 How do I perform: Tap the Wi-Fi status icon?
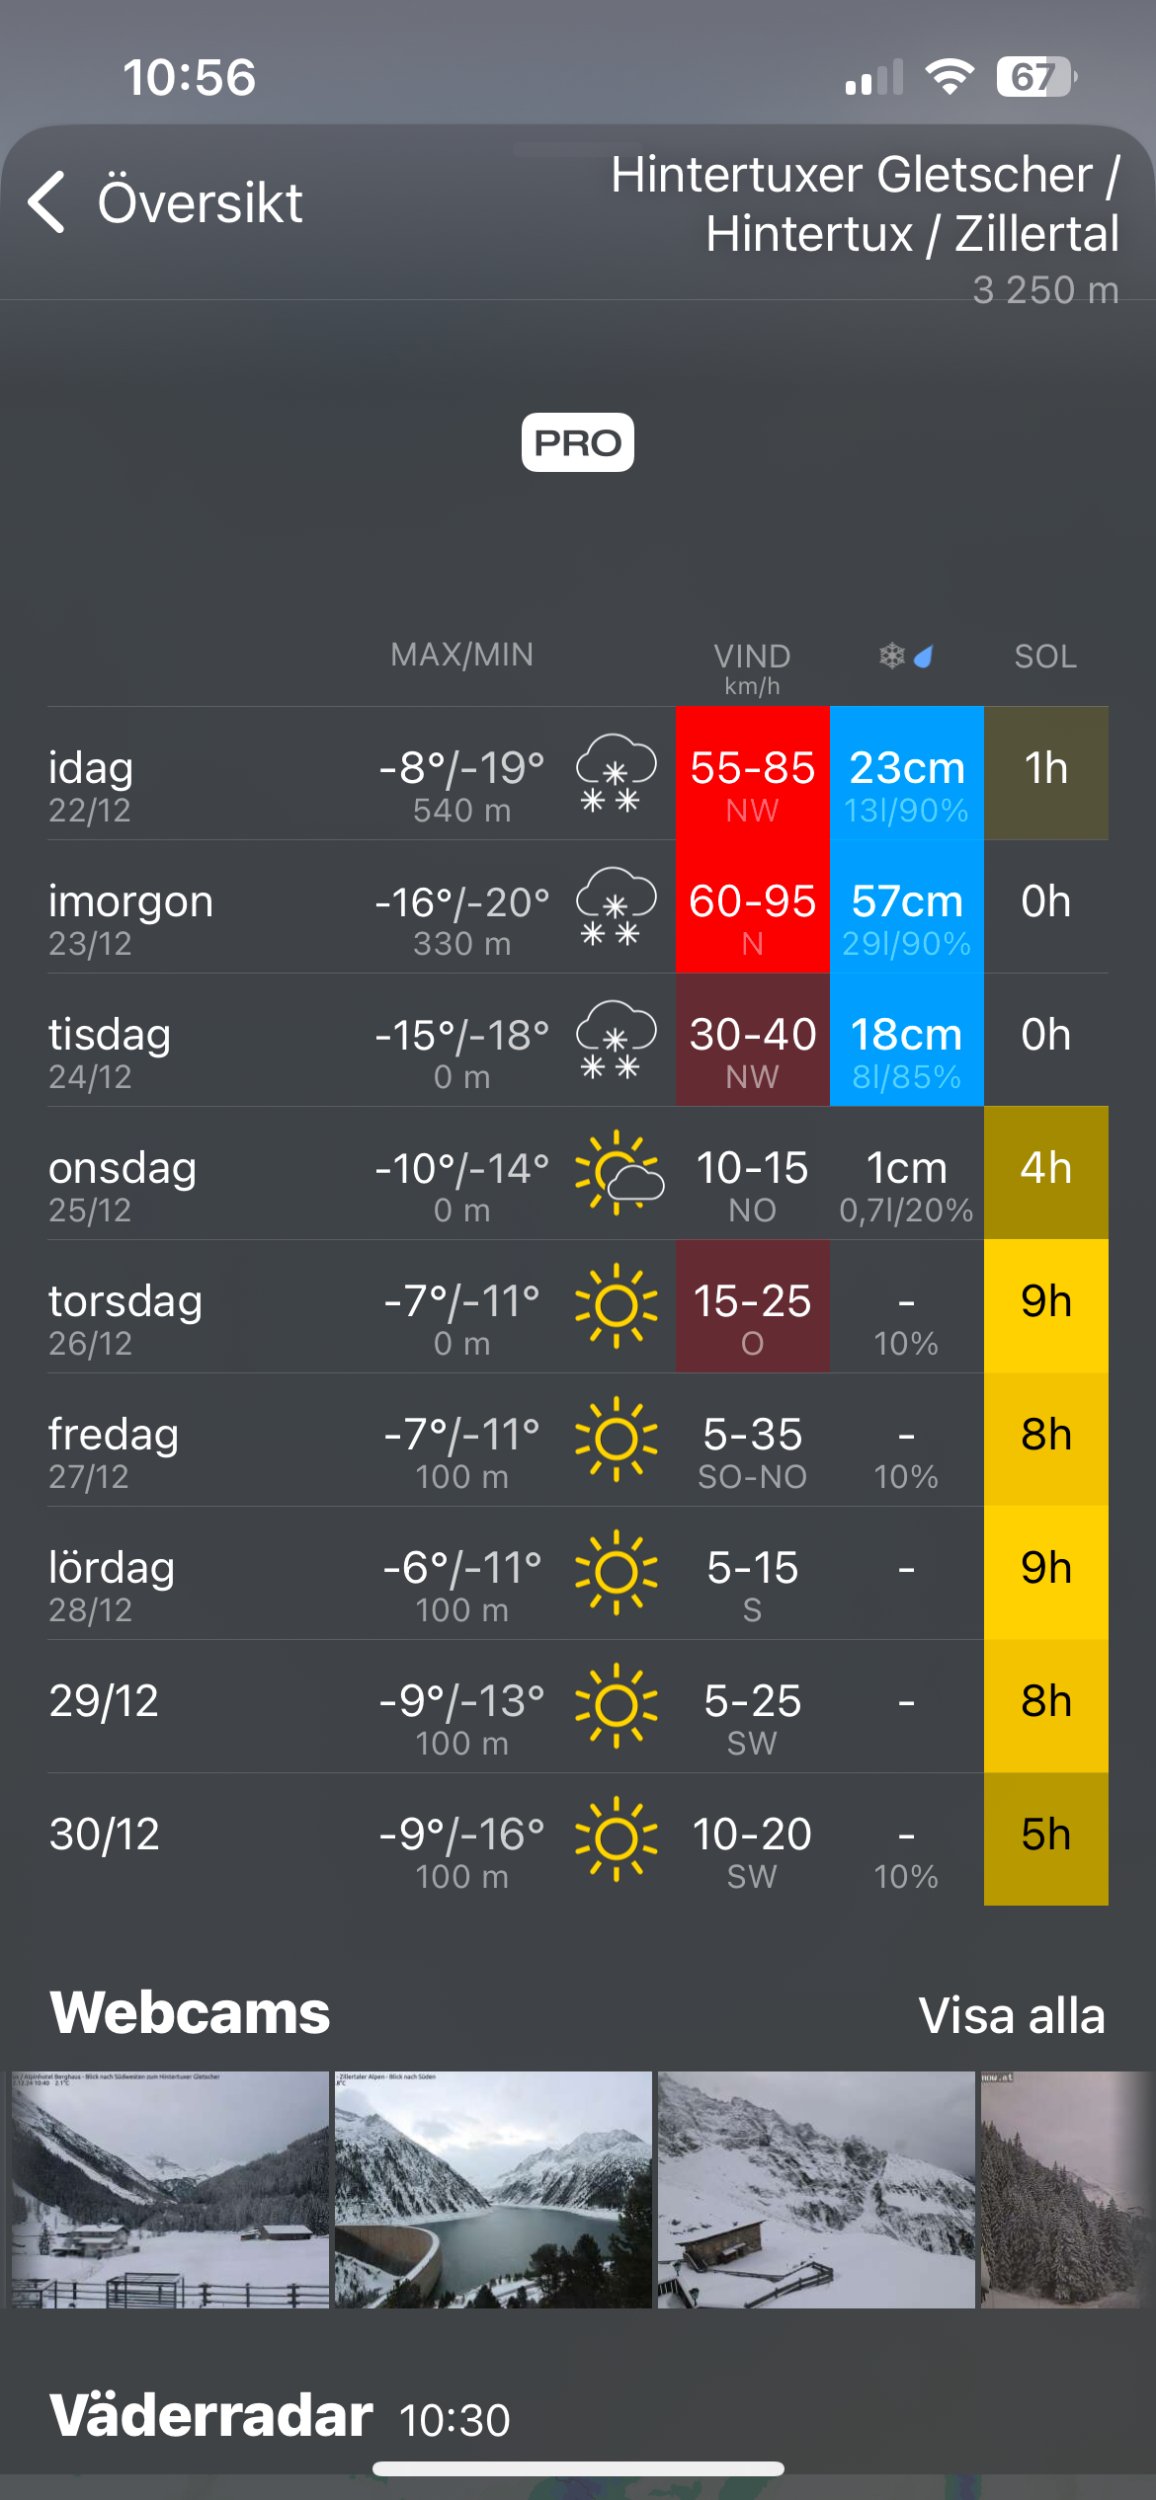949,77
